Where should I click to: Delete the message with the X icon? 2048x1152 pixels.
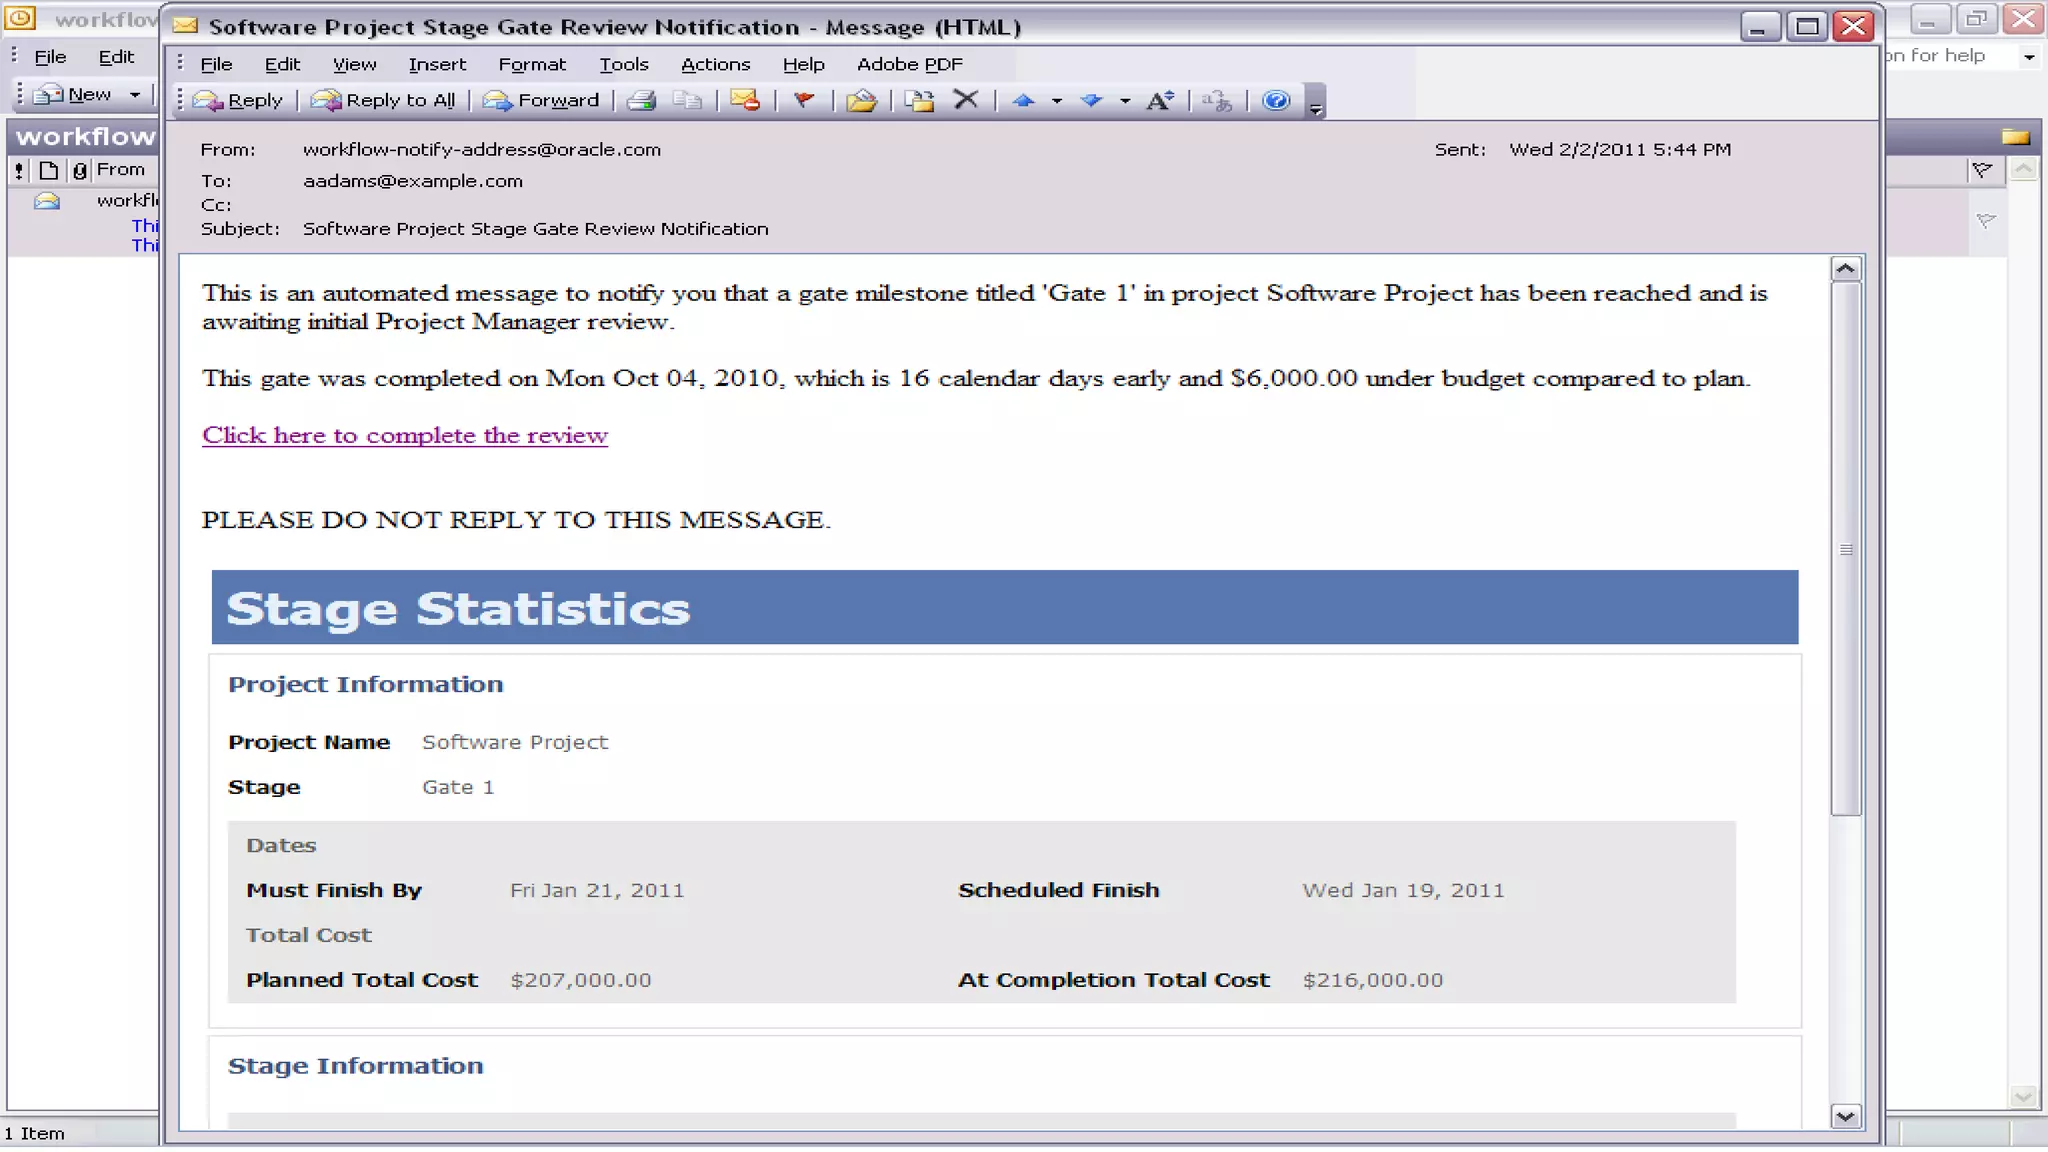coord(966,100)
